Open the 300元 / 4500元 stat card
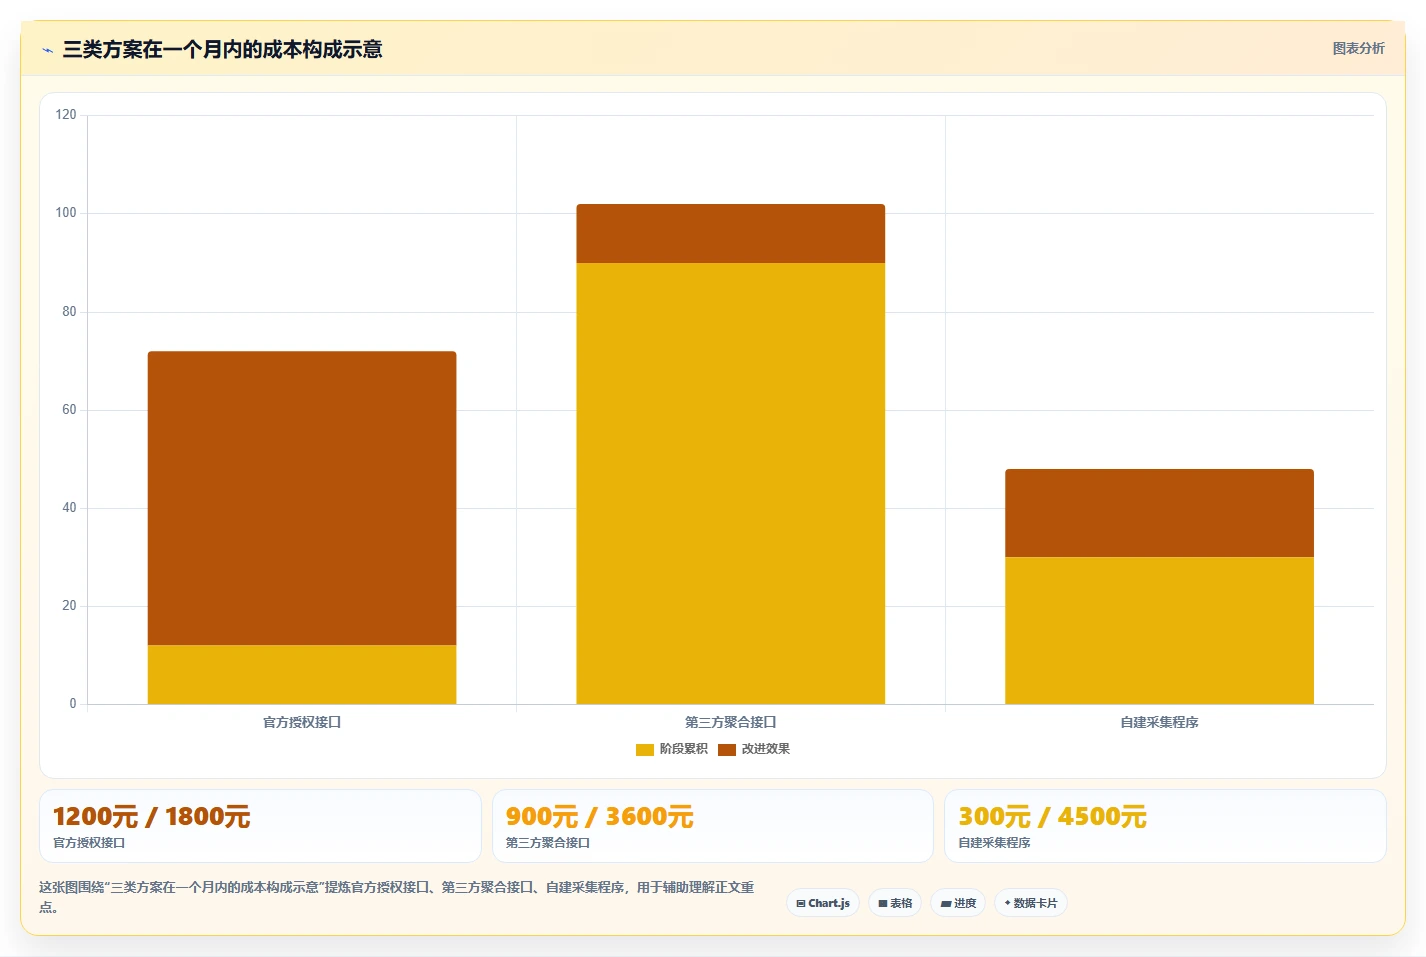This screenshot has width=1426, height=957. 1165,826
